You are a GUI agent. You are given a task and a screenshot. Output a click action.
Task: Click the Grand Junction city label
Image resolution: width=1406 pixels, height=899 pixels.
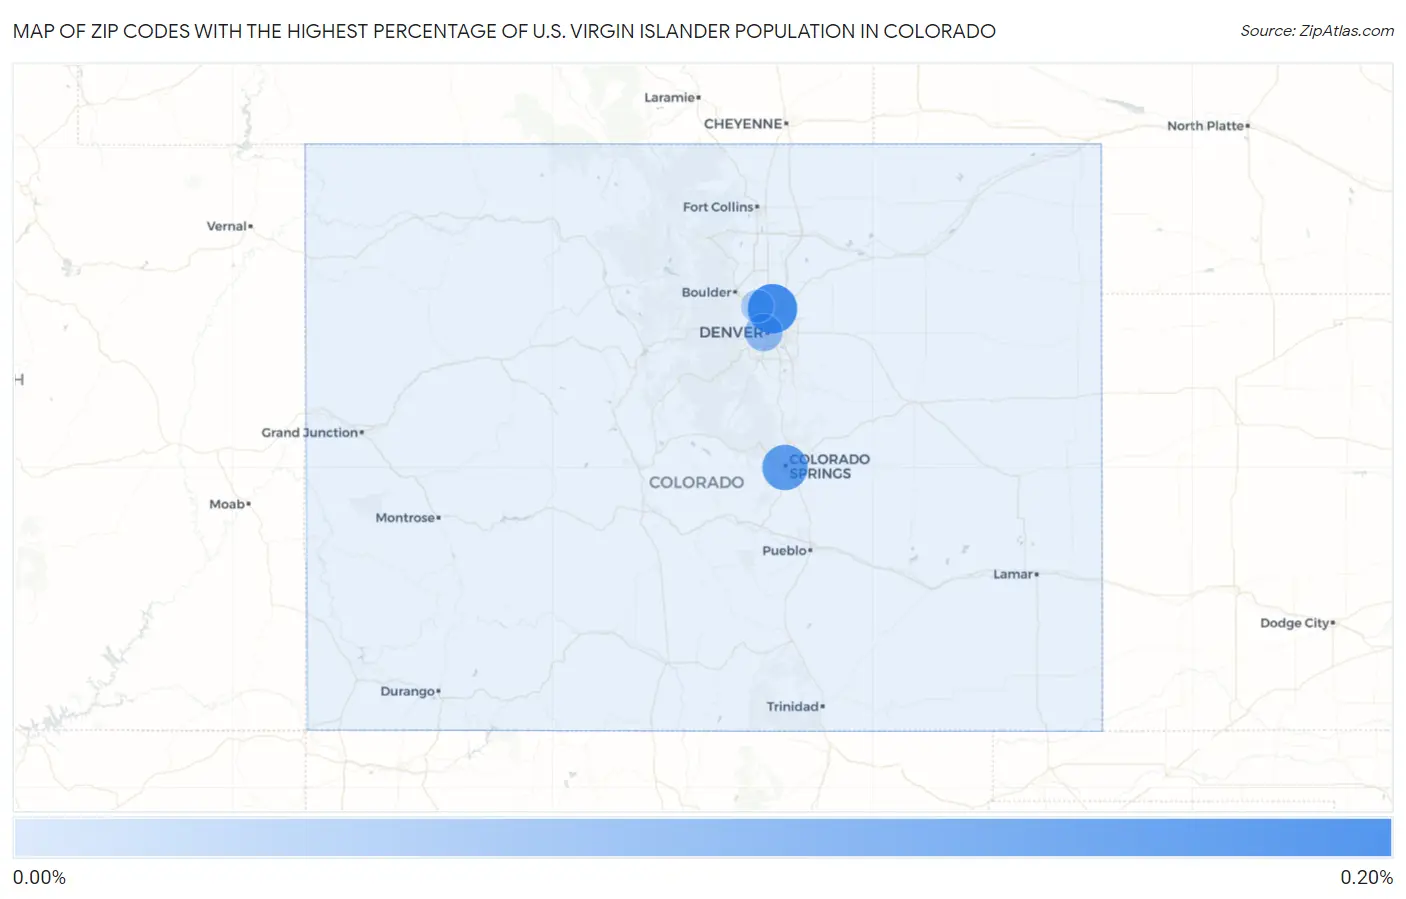309,433
